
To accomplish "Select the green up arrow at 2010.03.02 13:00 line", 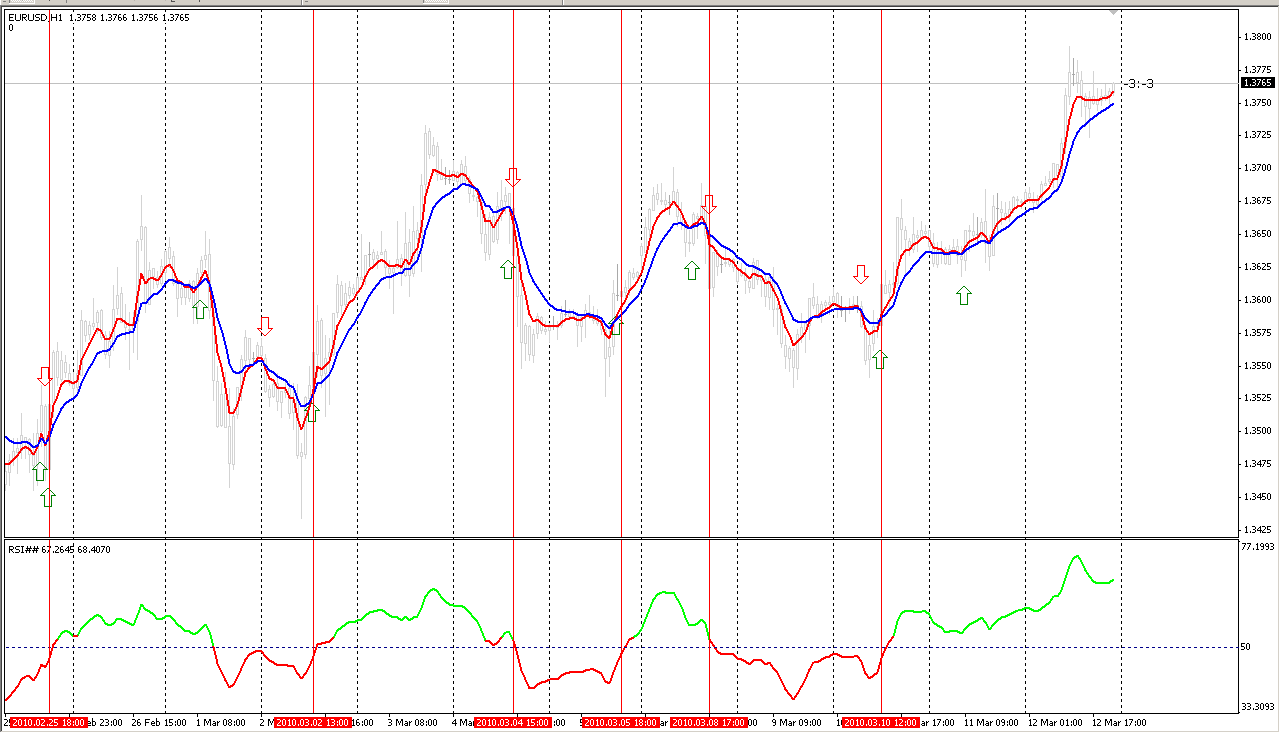I will click(x=311, y=411).
